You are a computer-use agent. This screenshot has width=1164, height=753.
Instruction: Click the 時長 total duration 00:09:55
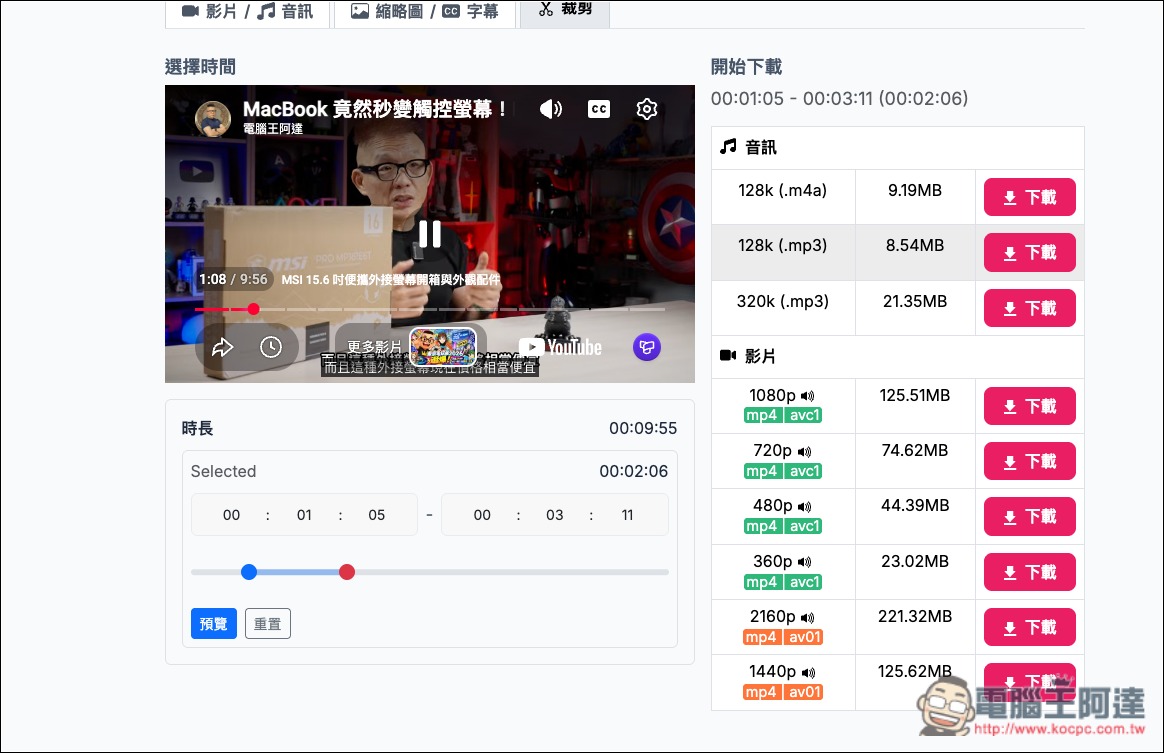[x=643, y=428]
